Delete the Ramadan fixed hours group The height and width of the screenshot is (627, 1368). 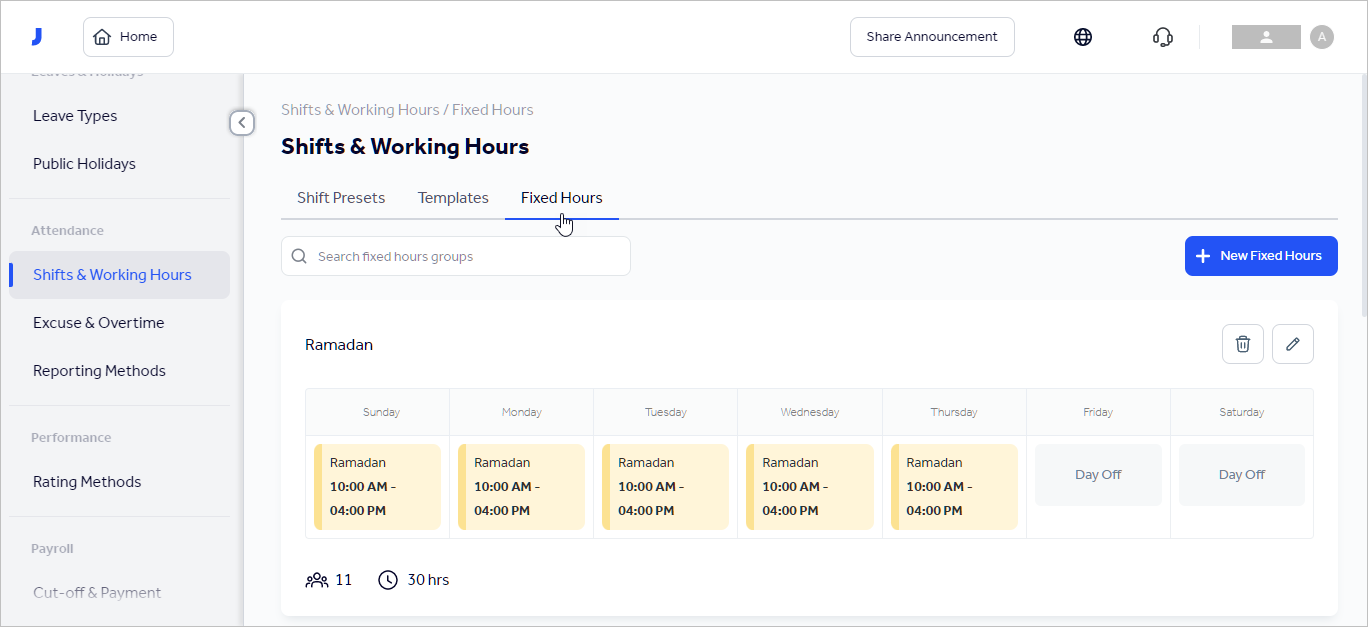click(1242, 343)
